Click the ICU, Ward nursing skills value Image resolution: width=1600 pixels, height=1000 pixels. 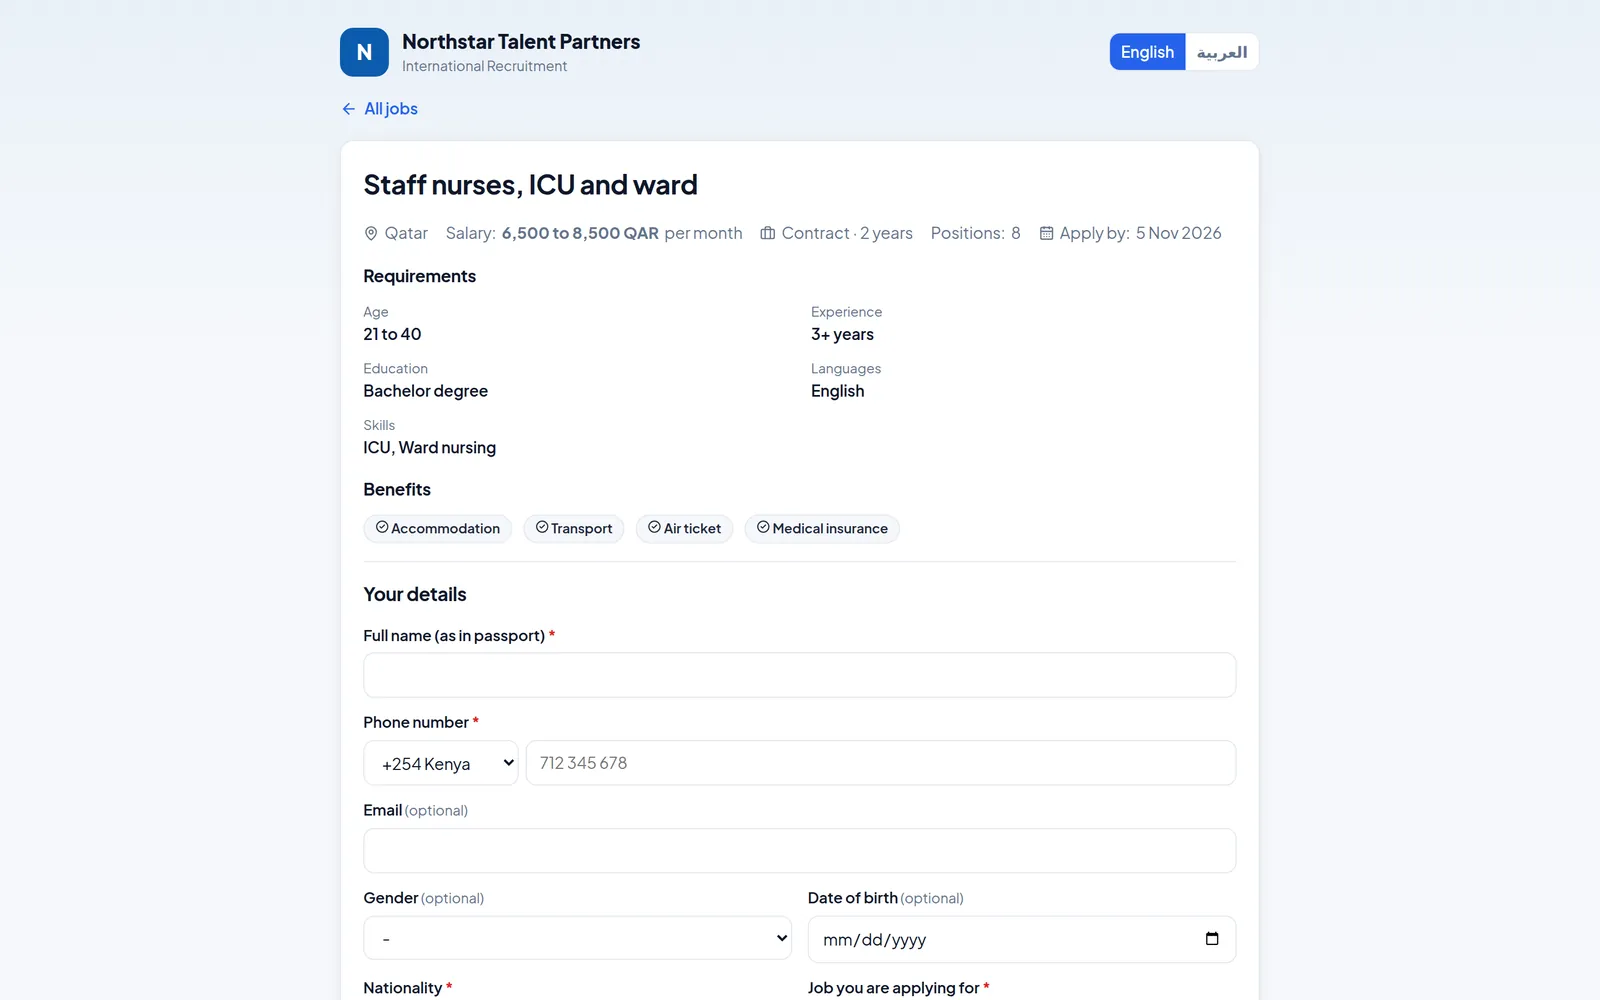[430, 448]
